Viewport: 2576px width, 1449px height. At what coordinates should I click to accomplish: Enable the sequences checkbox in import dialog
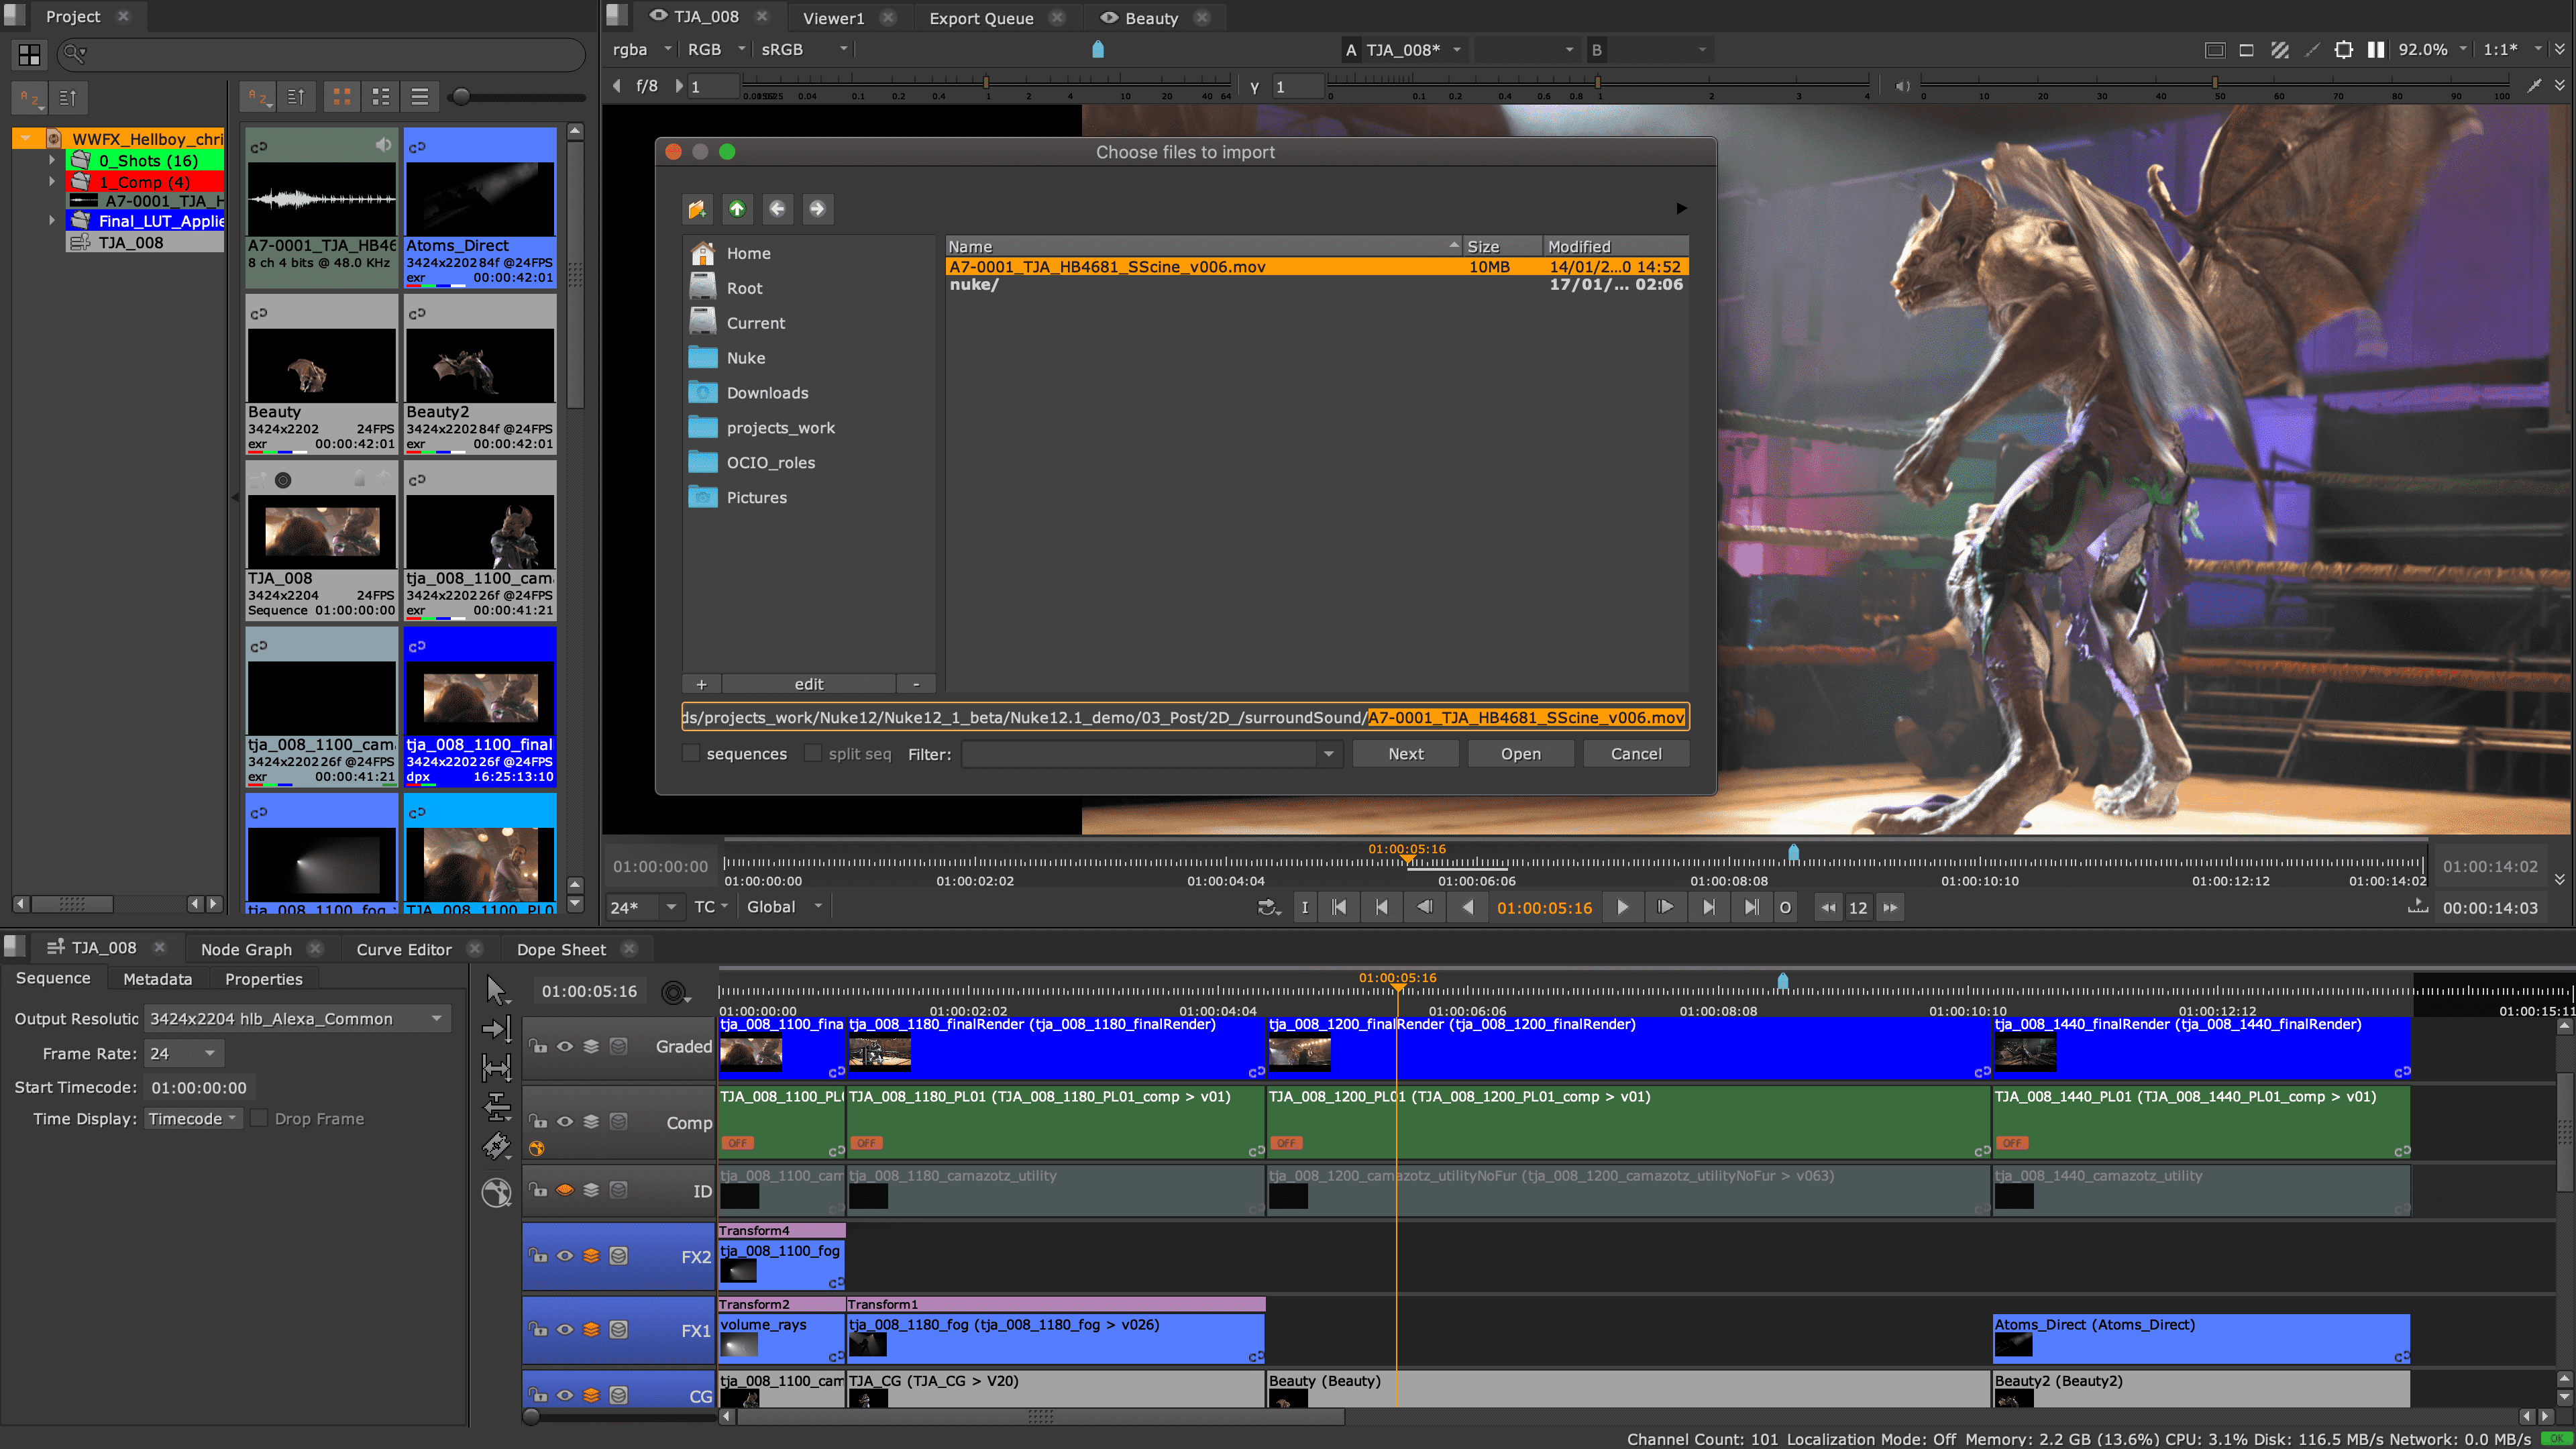691,754
